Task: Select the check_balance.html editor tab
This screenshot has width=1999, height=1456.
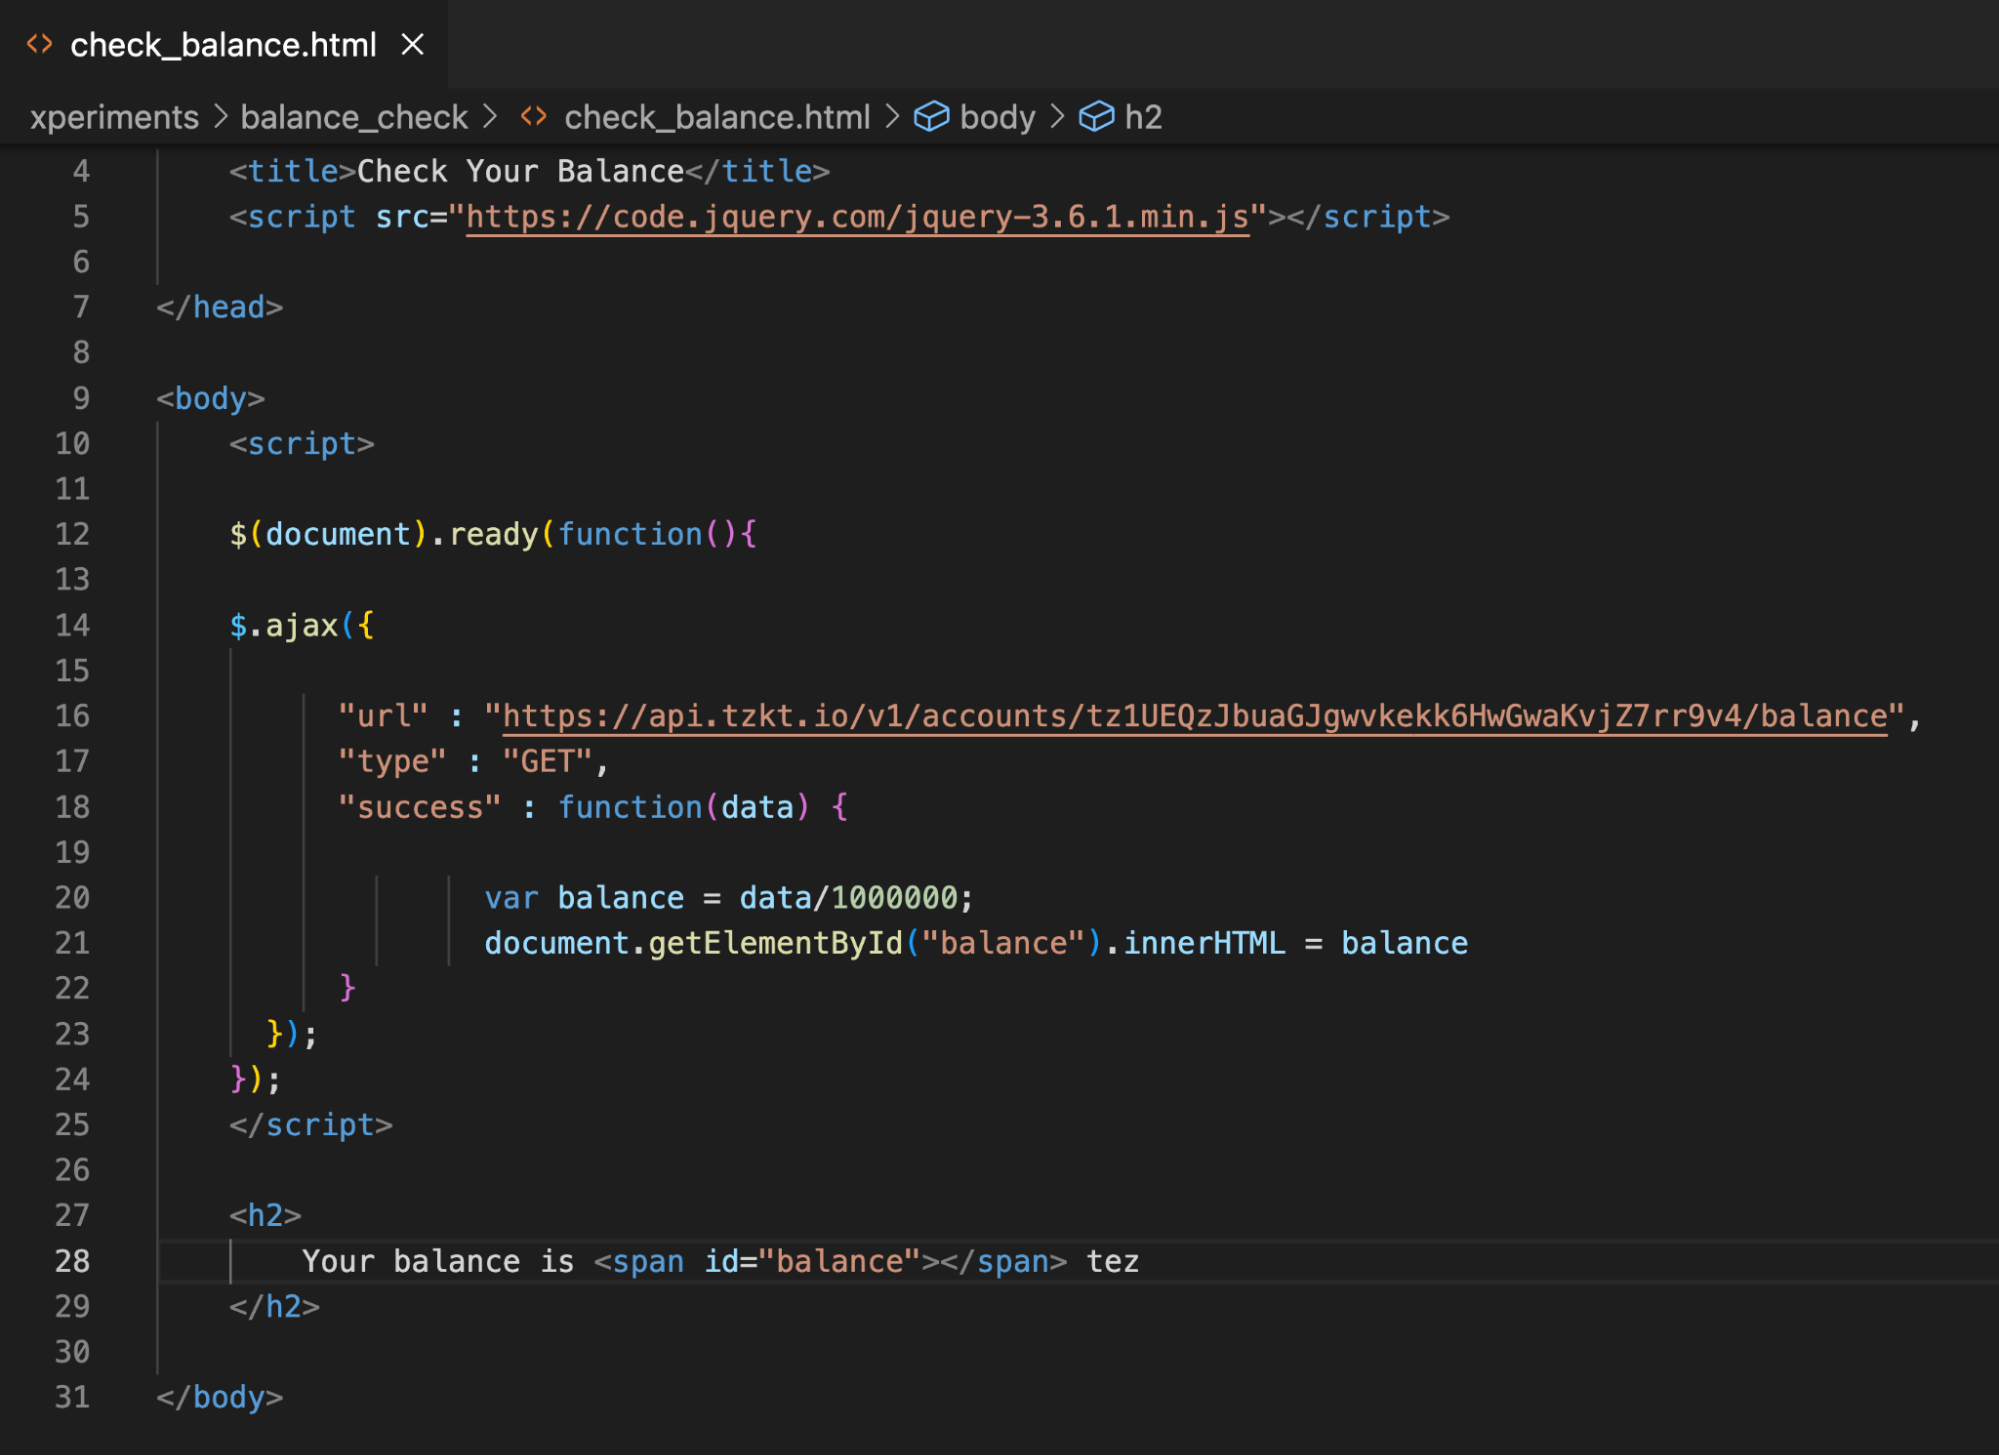Action: click(223, 45)
